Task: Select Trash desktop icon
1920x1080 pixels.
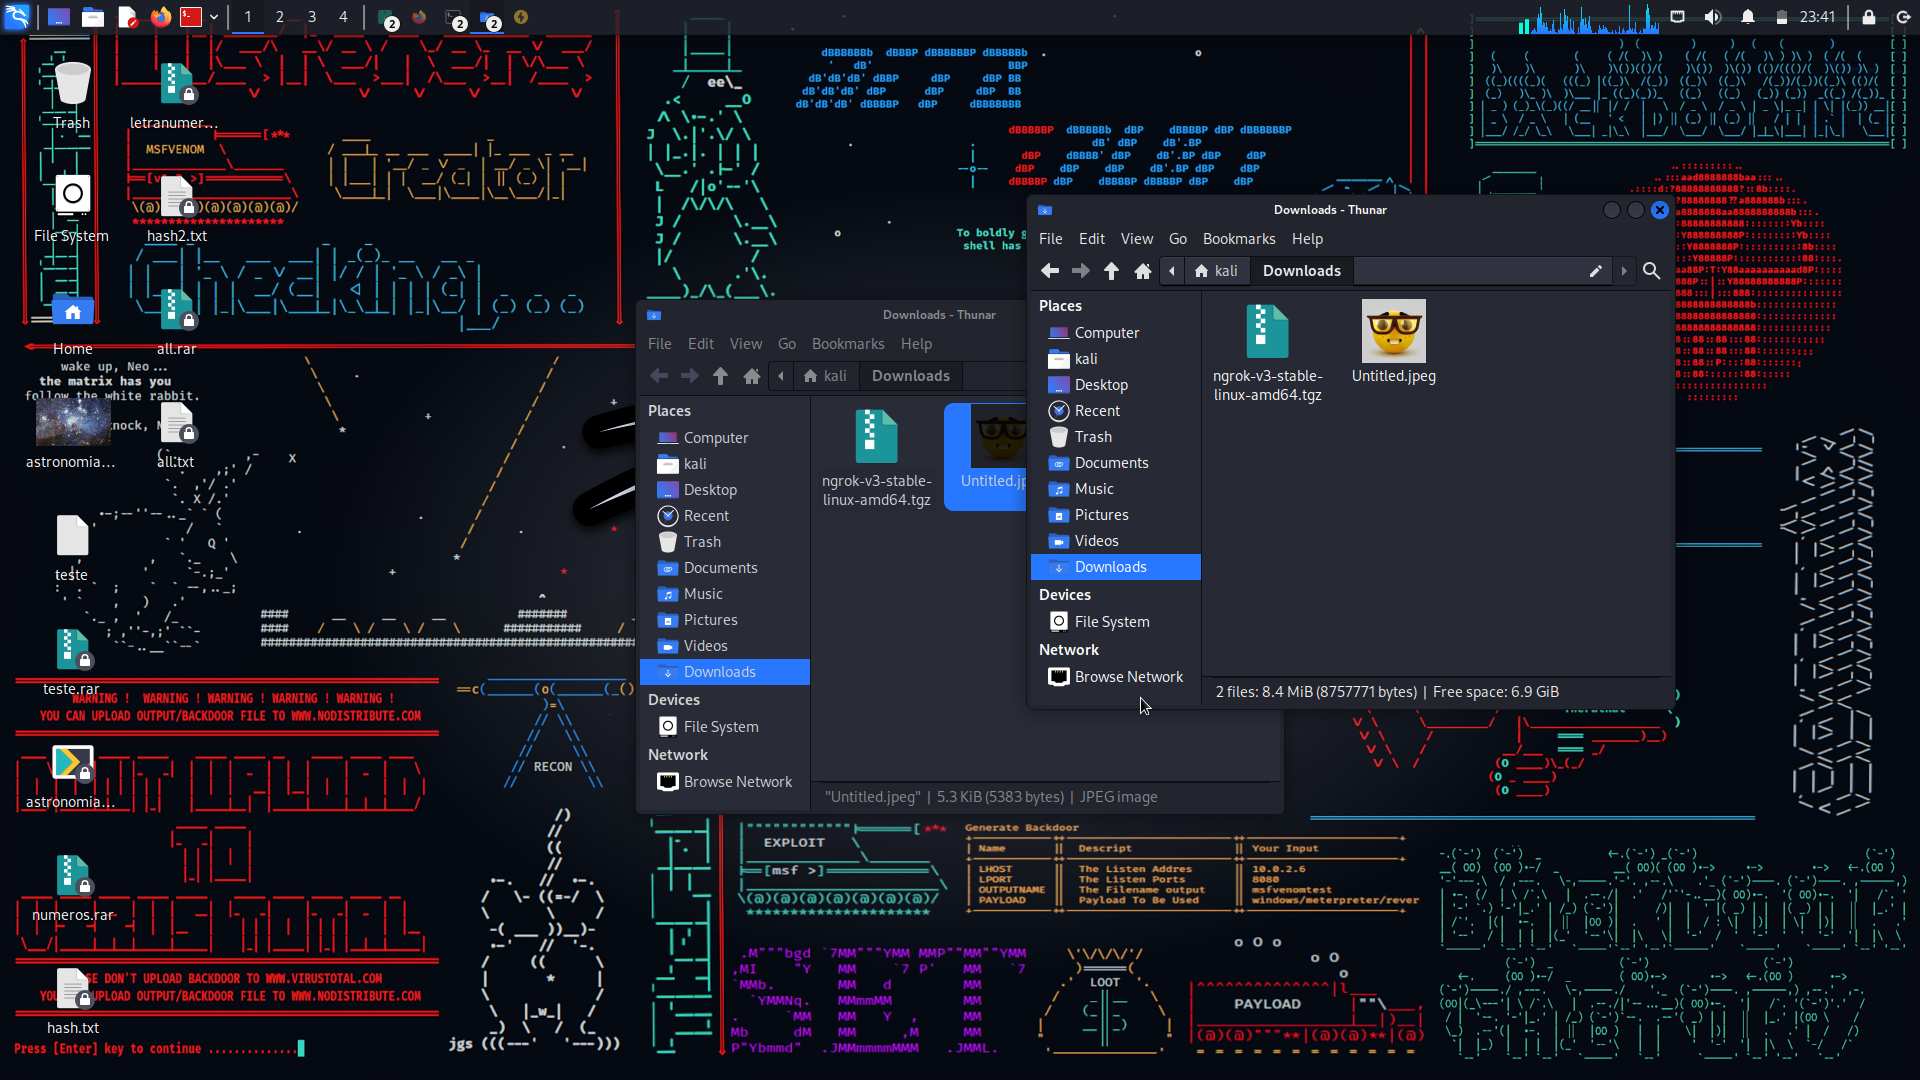Action: coord(72,96)
